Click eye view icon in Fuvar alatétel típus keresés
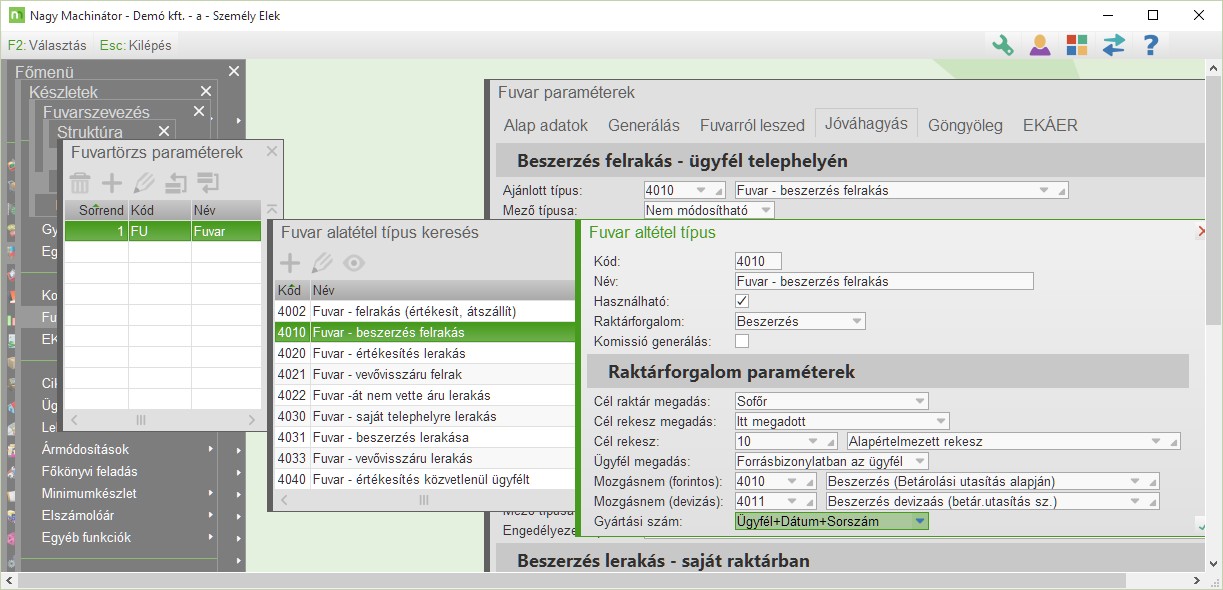This screenshot has height=590, width=1223. 352,263
